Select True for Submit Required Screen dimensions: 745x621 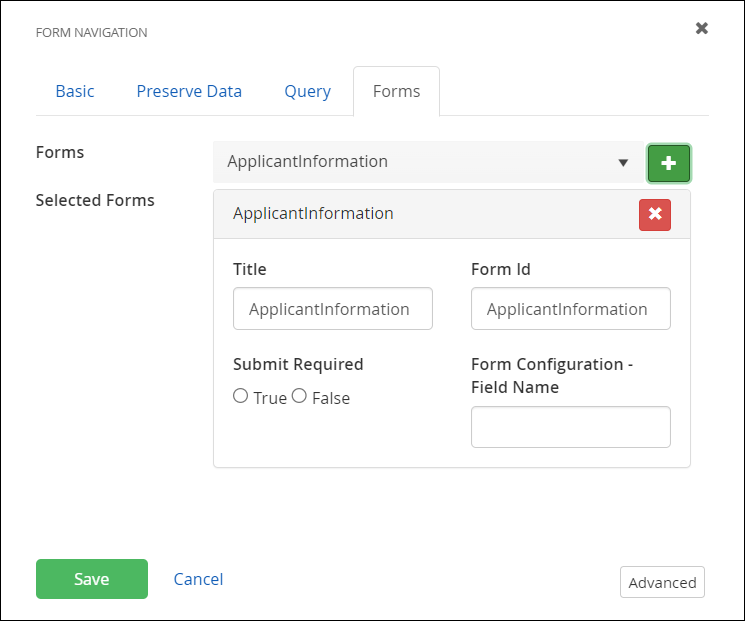click(x=241, y=396)
